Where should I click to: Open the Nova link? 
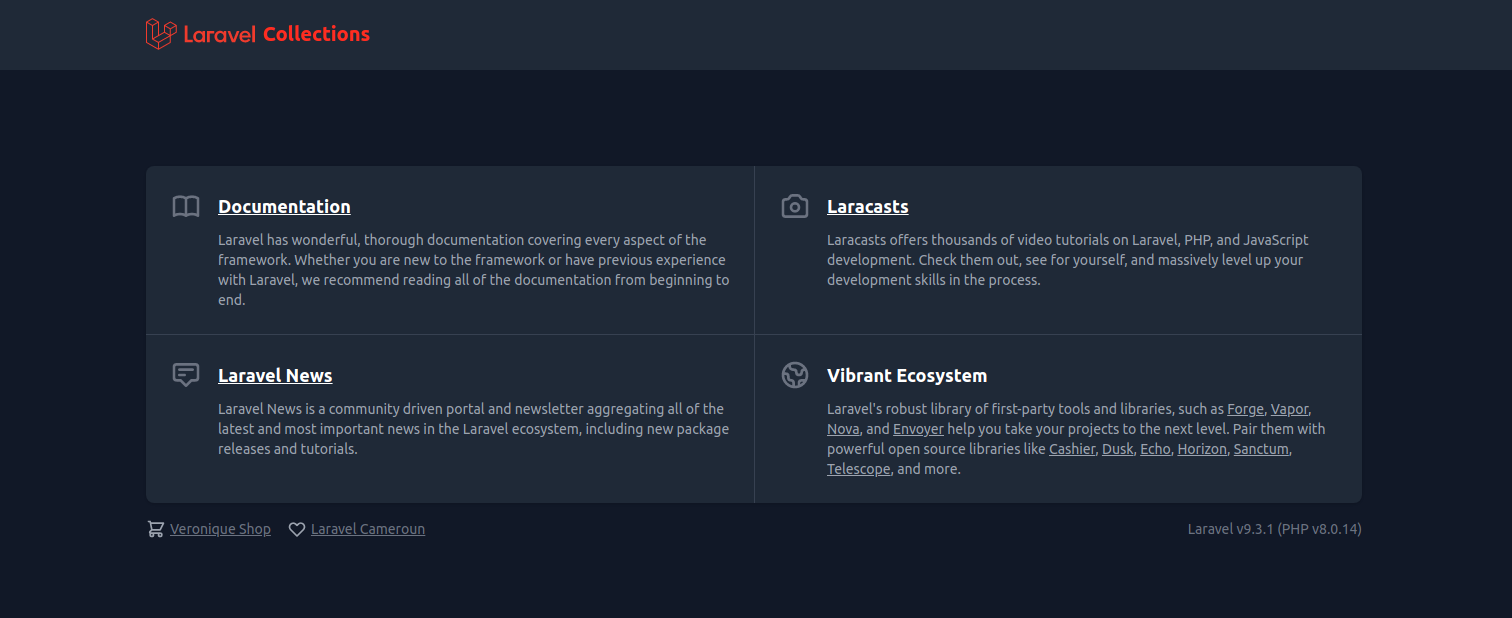(x=842, y=429)
